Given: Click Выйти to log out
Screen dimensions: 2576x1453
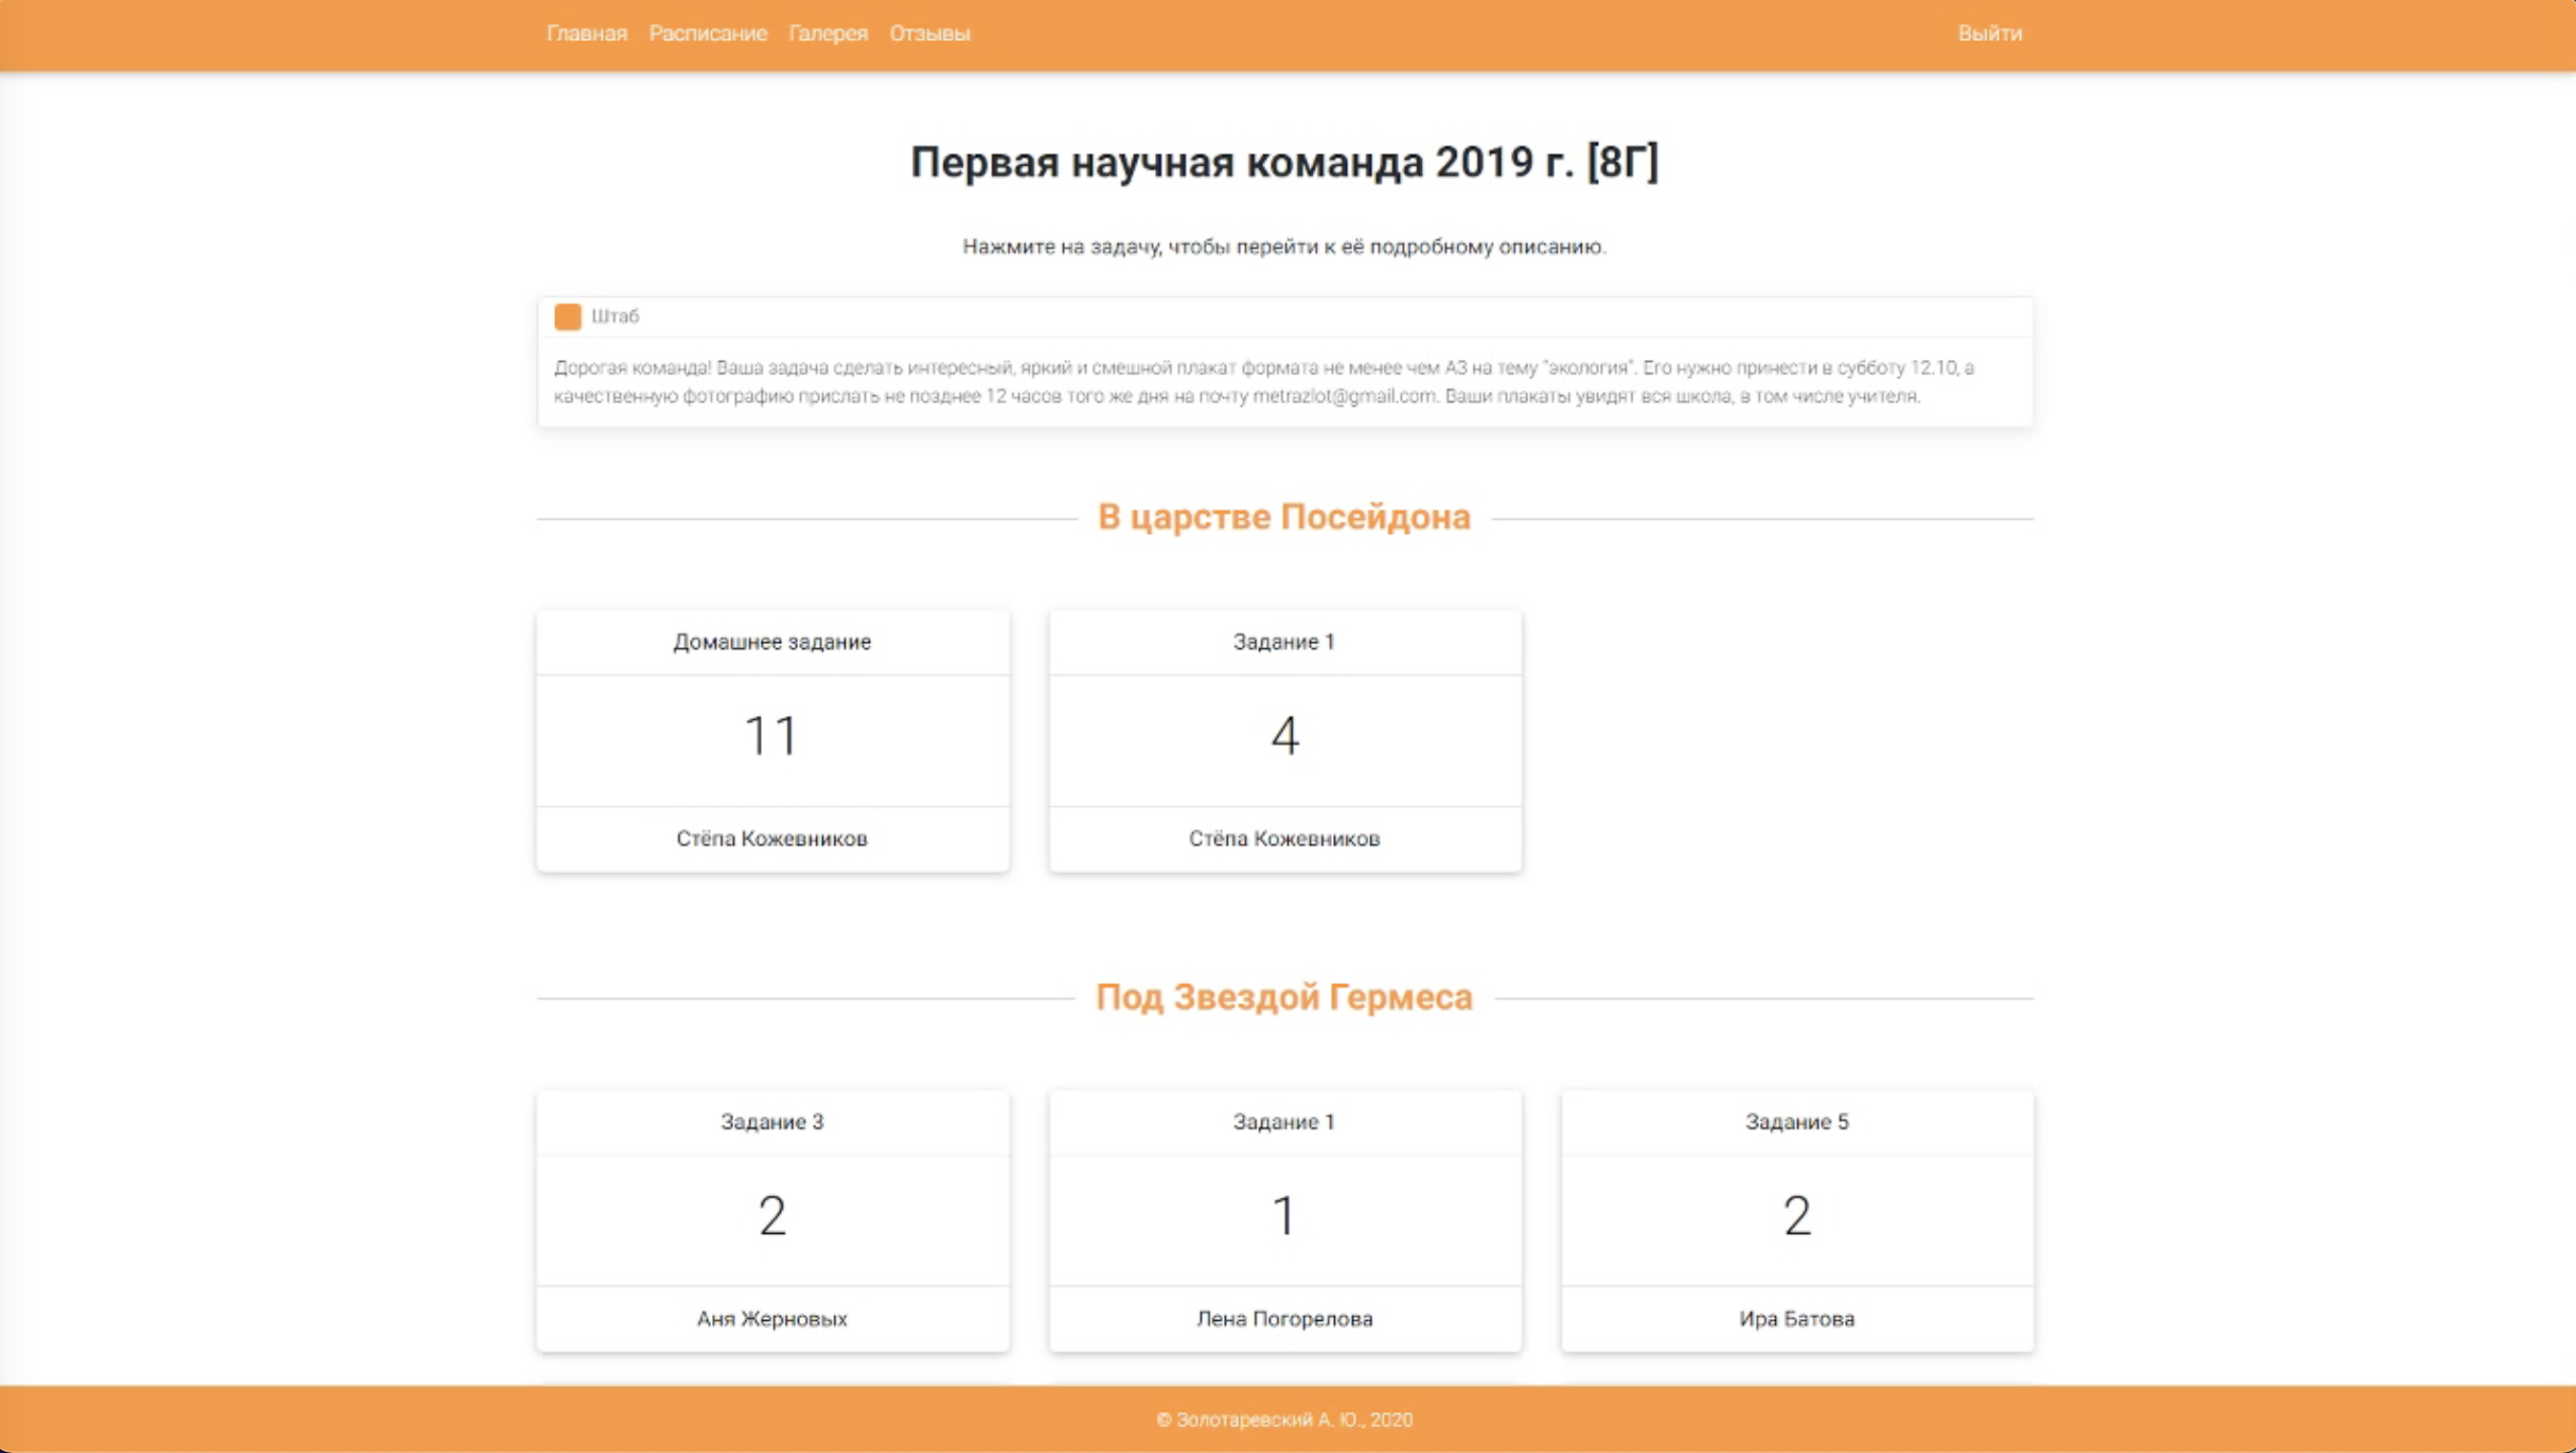Looking at the screenshot, I should point(1989,34).
